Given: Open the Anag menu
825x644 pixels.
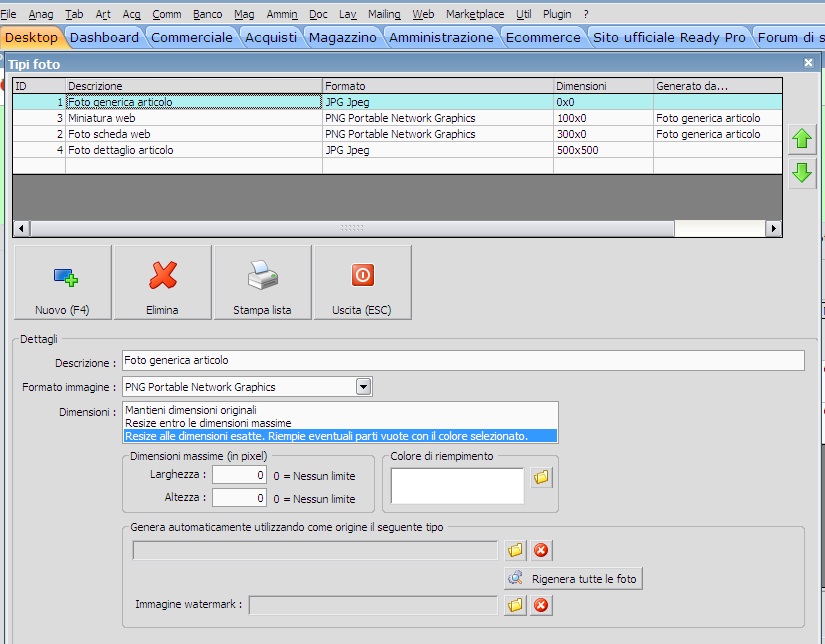Looking at the screenshot, I should click(x=41, y=14).
